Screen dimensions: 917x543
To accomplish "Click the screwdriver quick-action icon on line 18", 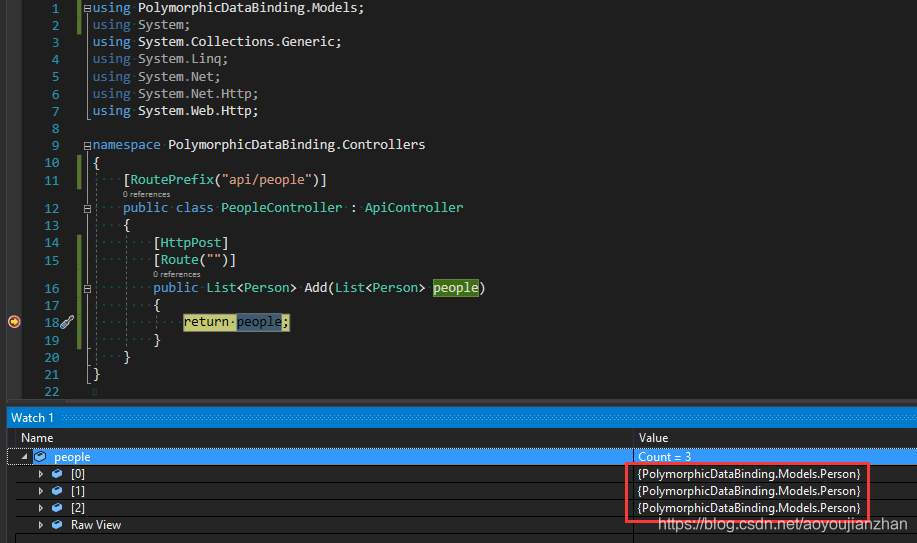I will 67,322.
